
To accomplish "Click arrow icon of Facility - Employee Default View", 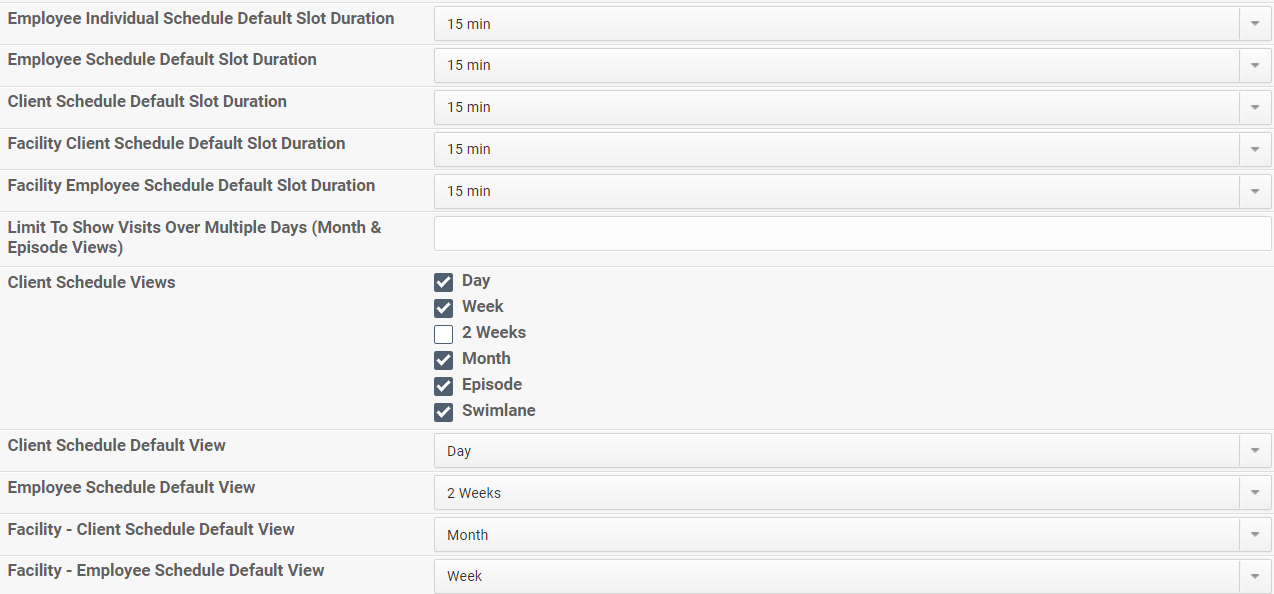I will pos(1255,576).
